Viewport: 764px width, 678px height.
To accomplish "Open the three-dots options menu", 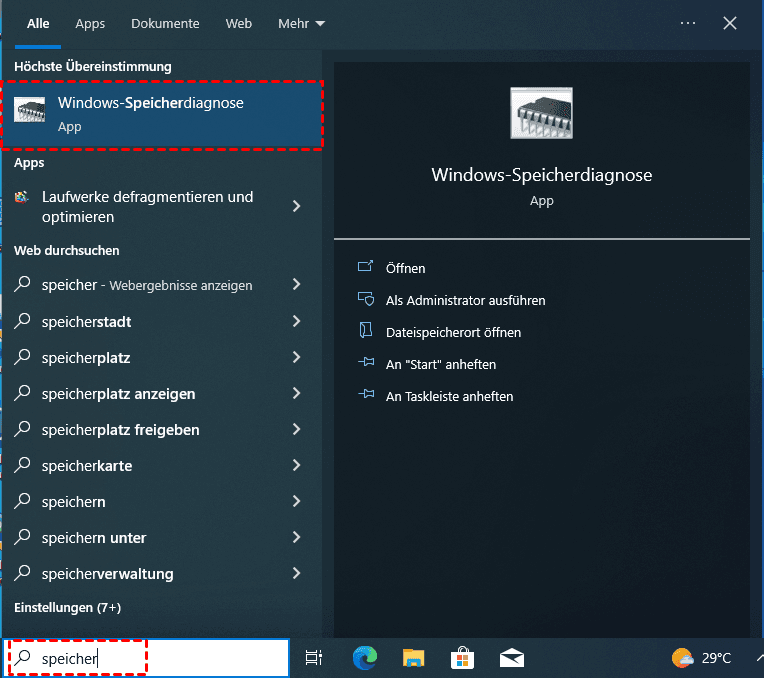I will [688, 23].
